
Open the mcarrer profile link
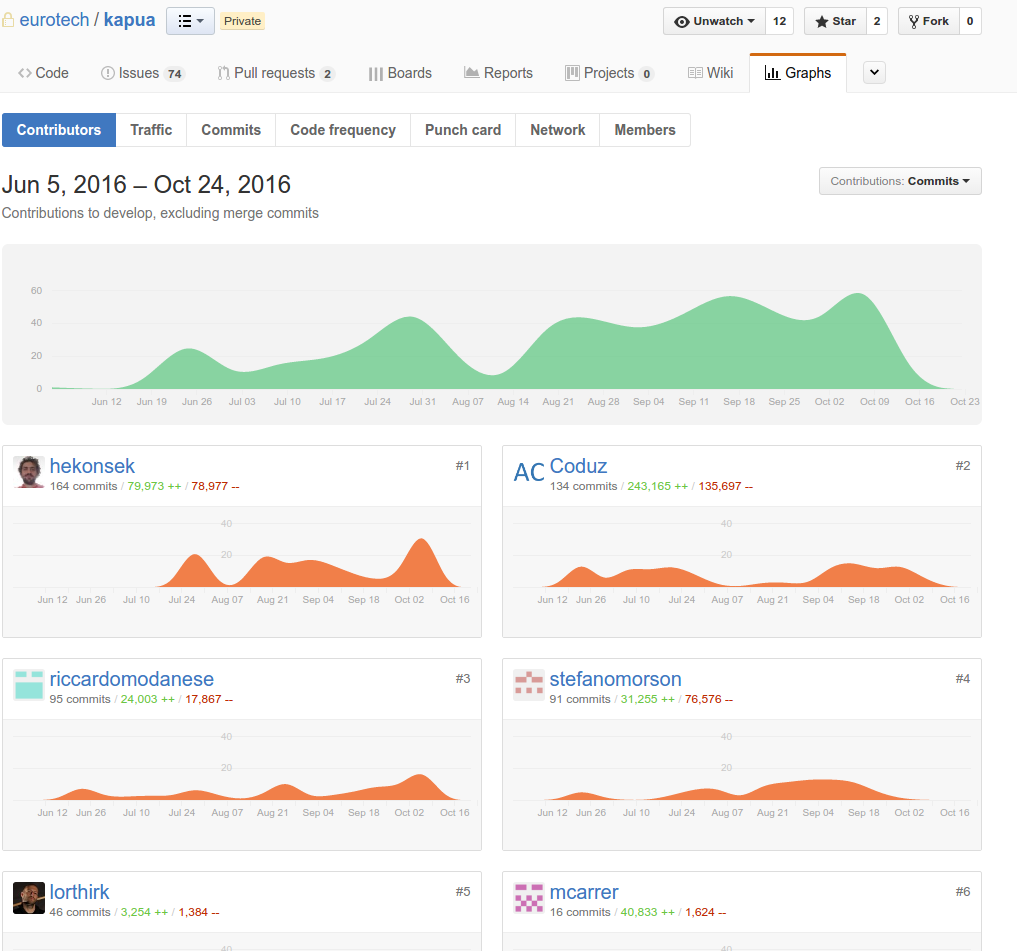(584, 892)
